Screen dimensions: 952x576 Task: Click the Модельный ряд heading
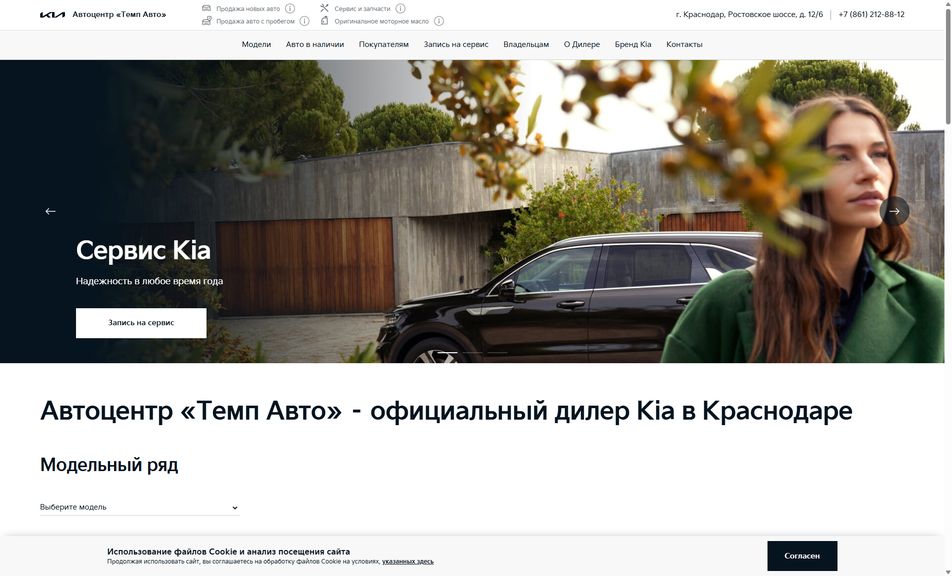coord(109,465)
